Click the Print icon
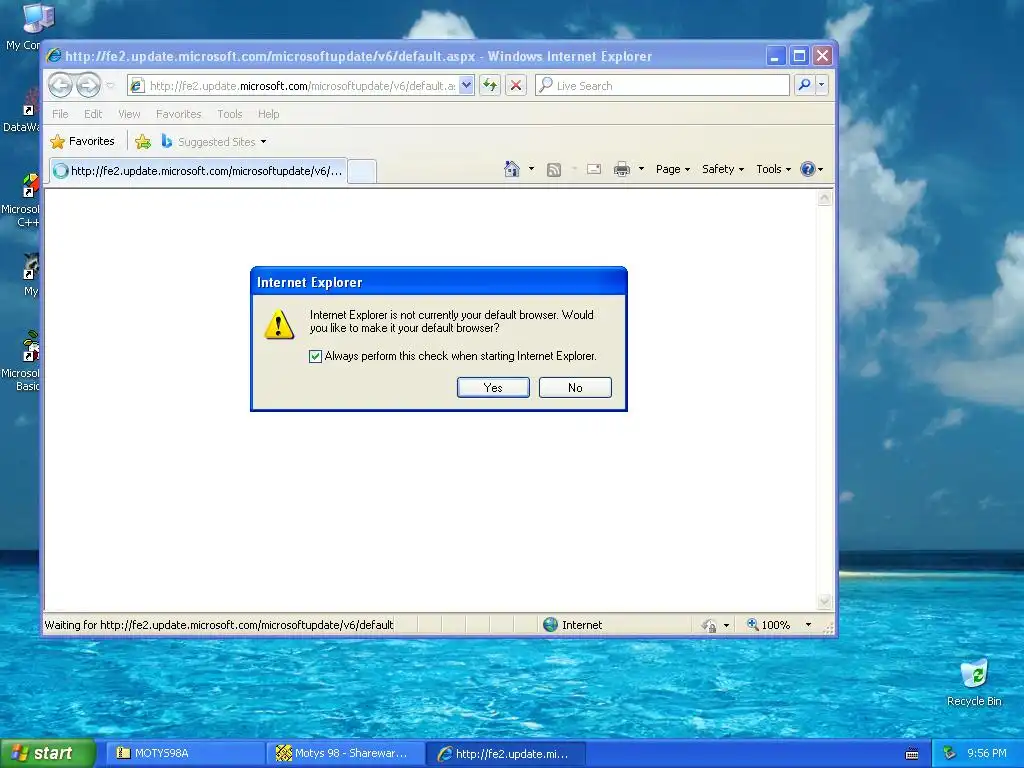The height and width of the screenshot is (768, 1024). (622, 169)
